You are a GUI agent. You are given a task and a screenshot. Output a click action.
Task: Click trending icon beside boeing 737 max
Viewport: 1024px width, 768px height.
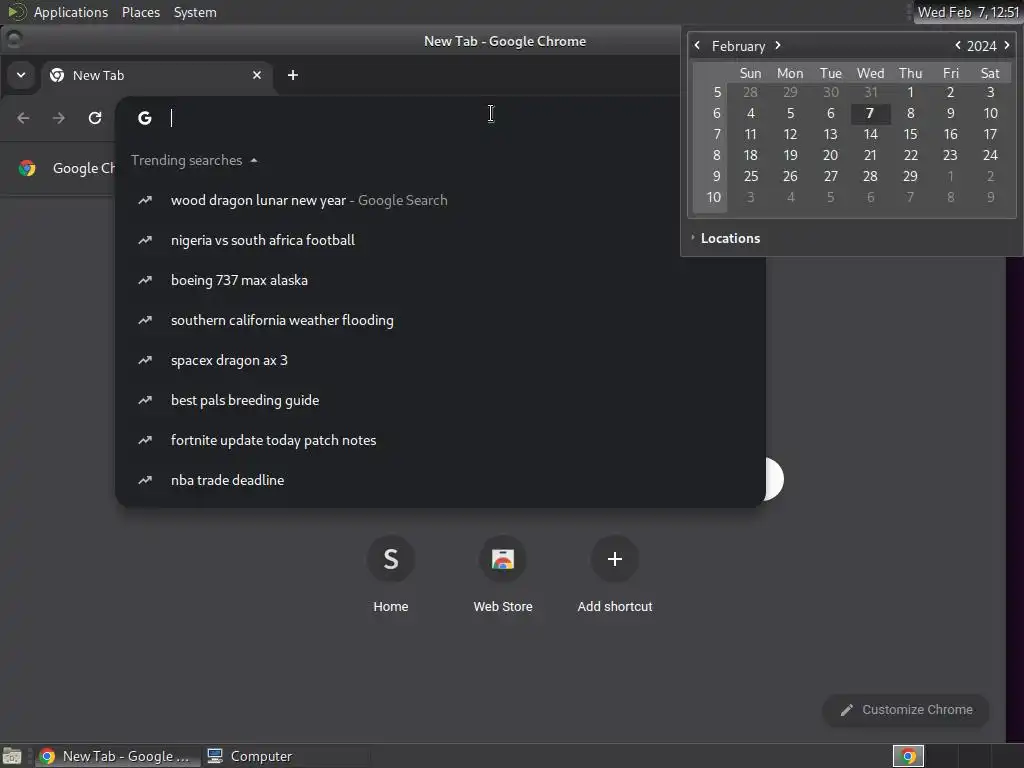click(x=145, y=280)
